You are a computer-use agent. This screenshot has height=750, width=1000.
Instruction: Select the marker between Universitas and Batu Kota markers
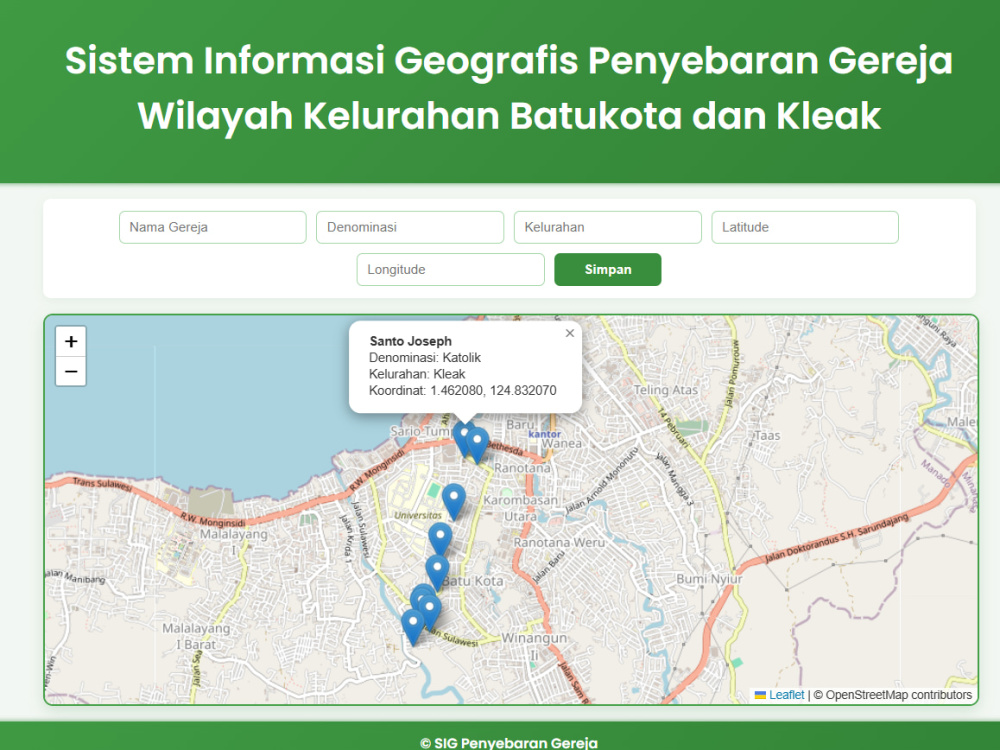[x=440, y=540]
